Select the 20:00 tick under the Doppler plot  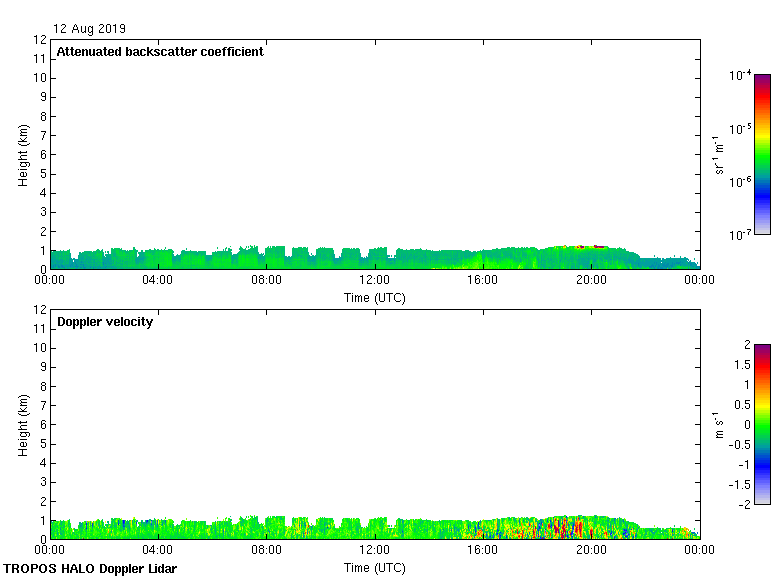point(591,550)
